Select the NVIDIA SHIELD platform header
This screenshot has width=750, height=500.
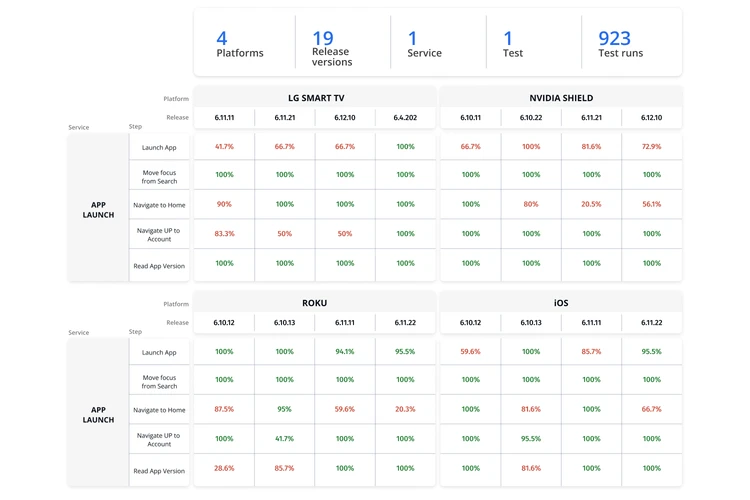(561, 98)
